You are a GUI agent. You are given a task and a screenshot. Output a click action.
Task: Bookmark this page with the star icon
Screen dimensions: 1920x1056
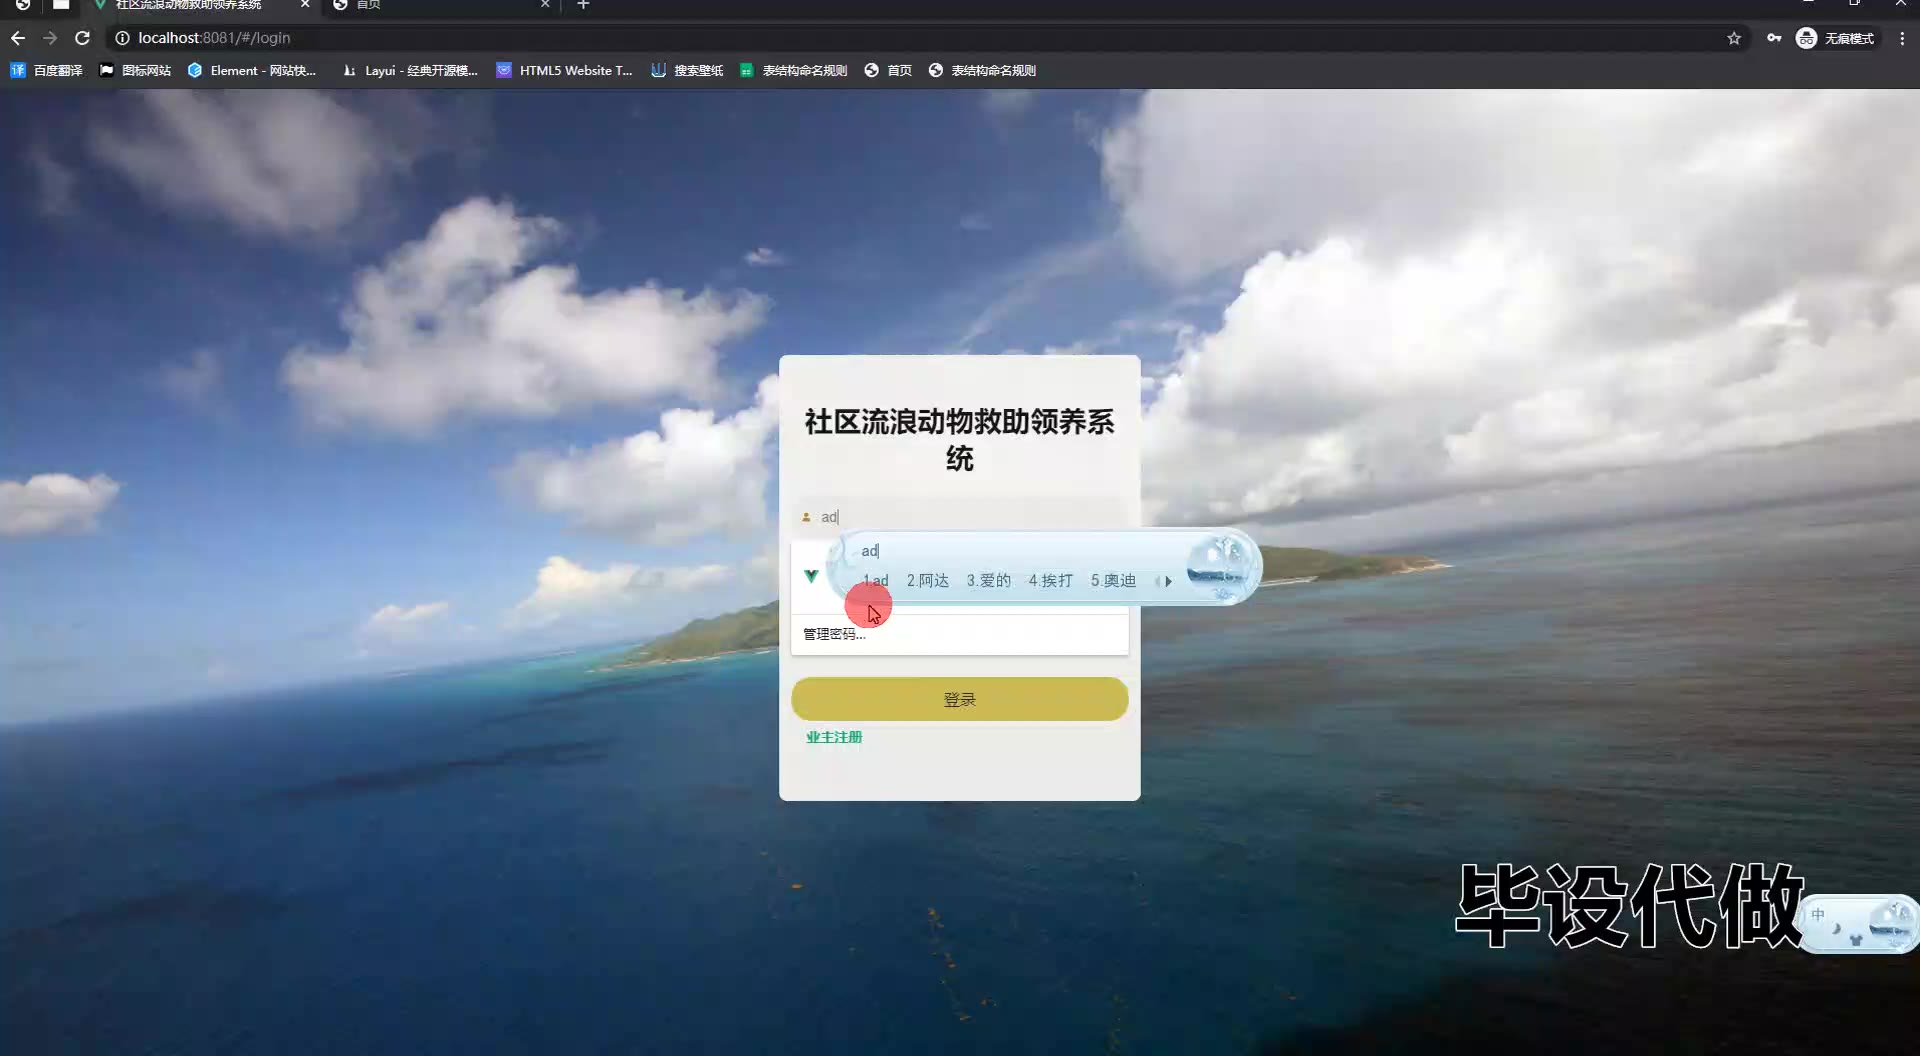(1734, 38)
